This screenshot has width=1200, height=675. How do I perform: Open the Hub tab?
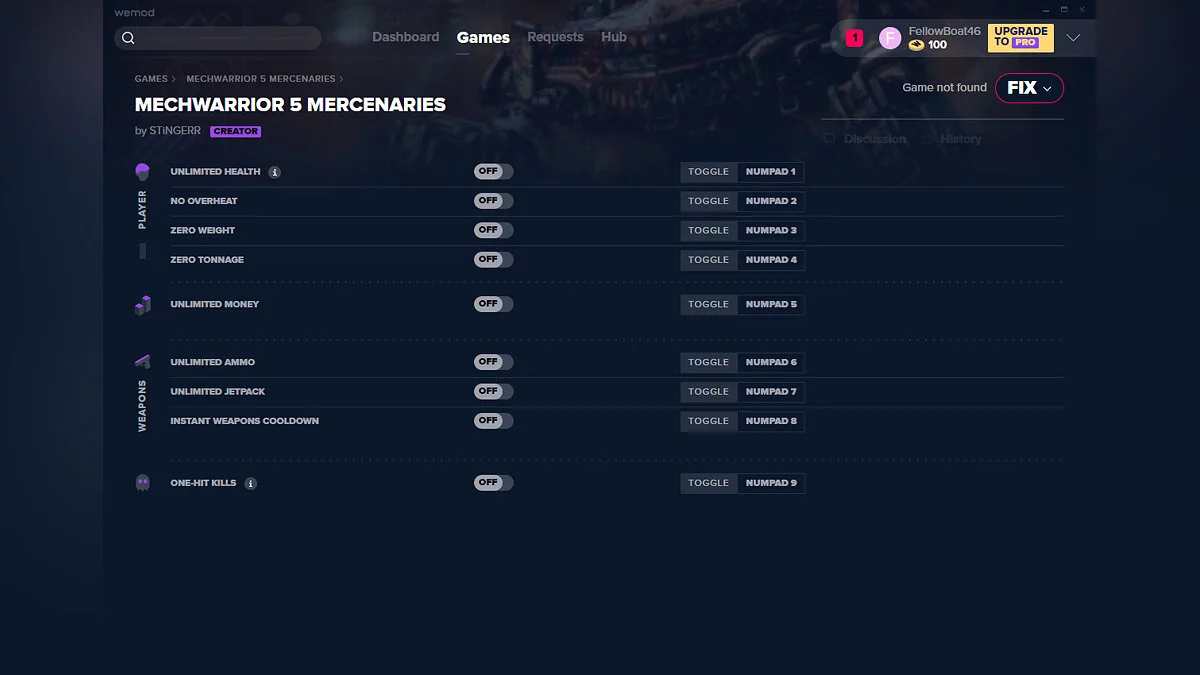click(614, 37)
